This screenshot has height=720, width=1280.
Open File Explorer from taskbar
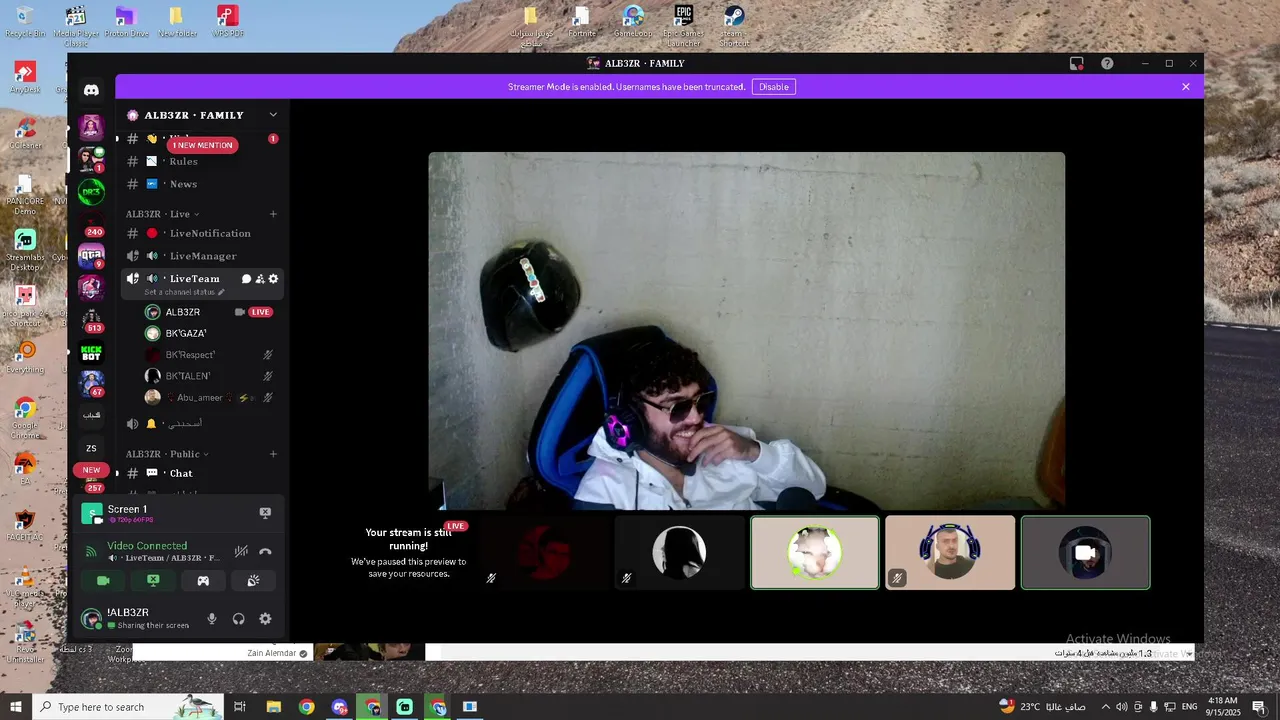[273, 707]
